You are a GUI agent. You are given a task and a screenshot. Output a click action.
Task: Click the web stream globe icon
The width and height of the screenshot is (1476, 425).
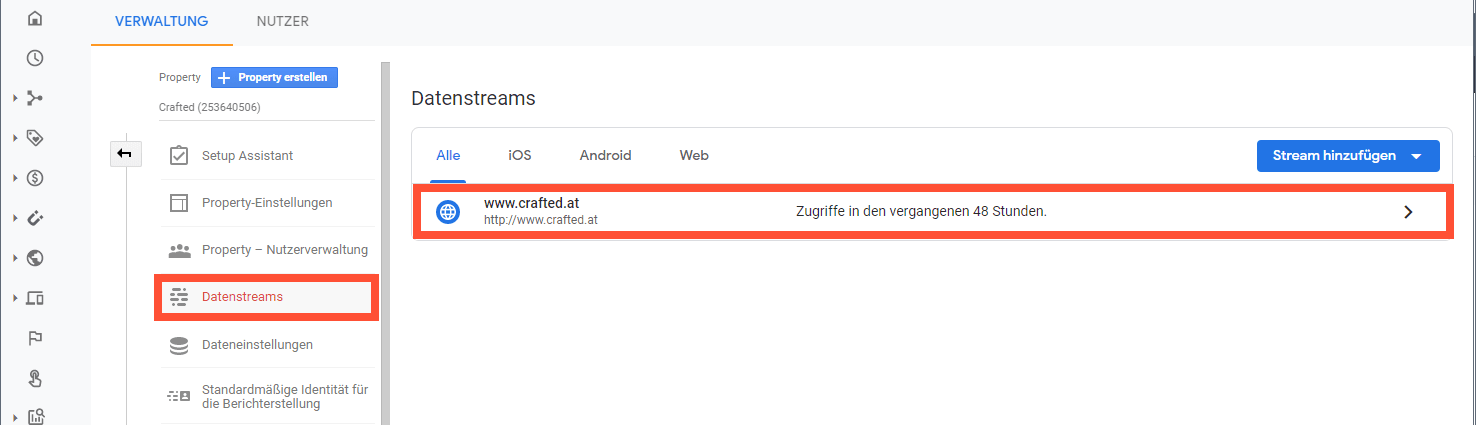pos(448,212)
